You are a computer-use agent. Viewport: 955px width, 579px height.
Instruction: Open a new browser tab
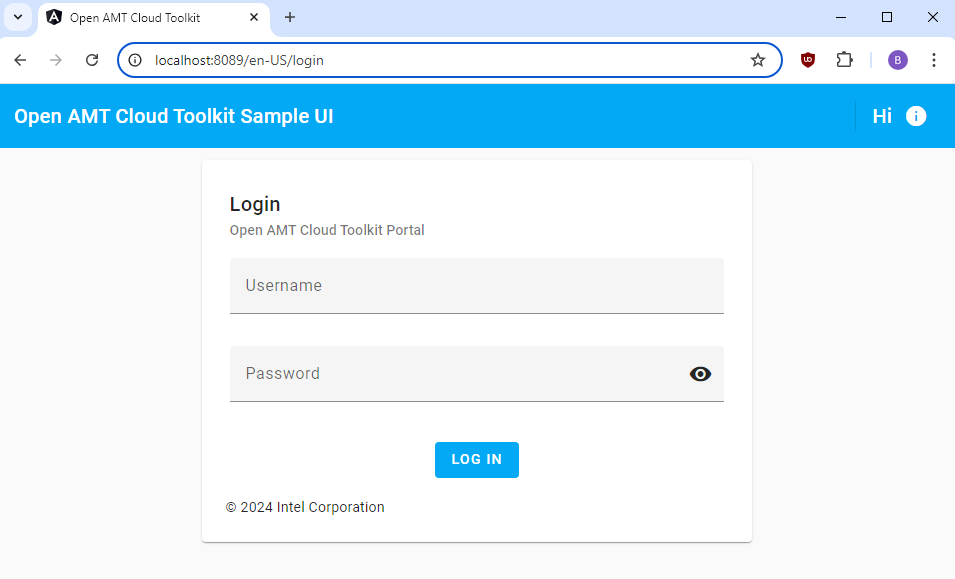tap(289, 17)
